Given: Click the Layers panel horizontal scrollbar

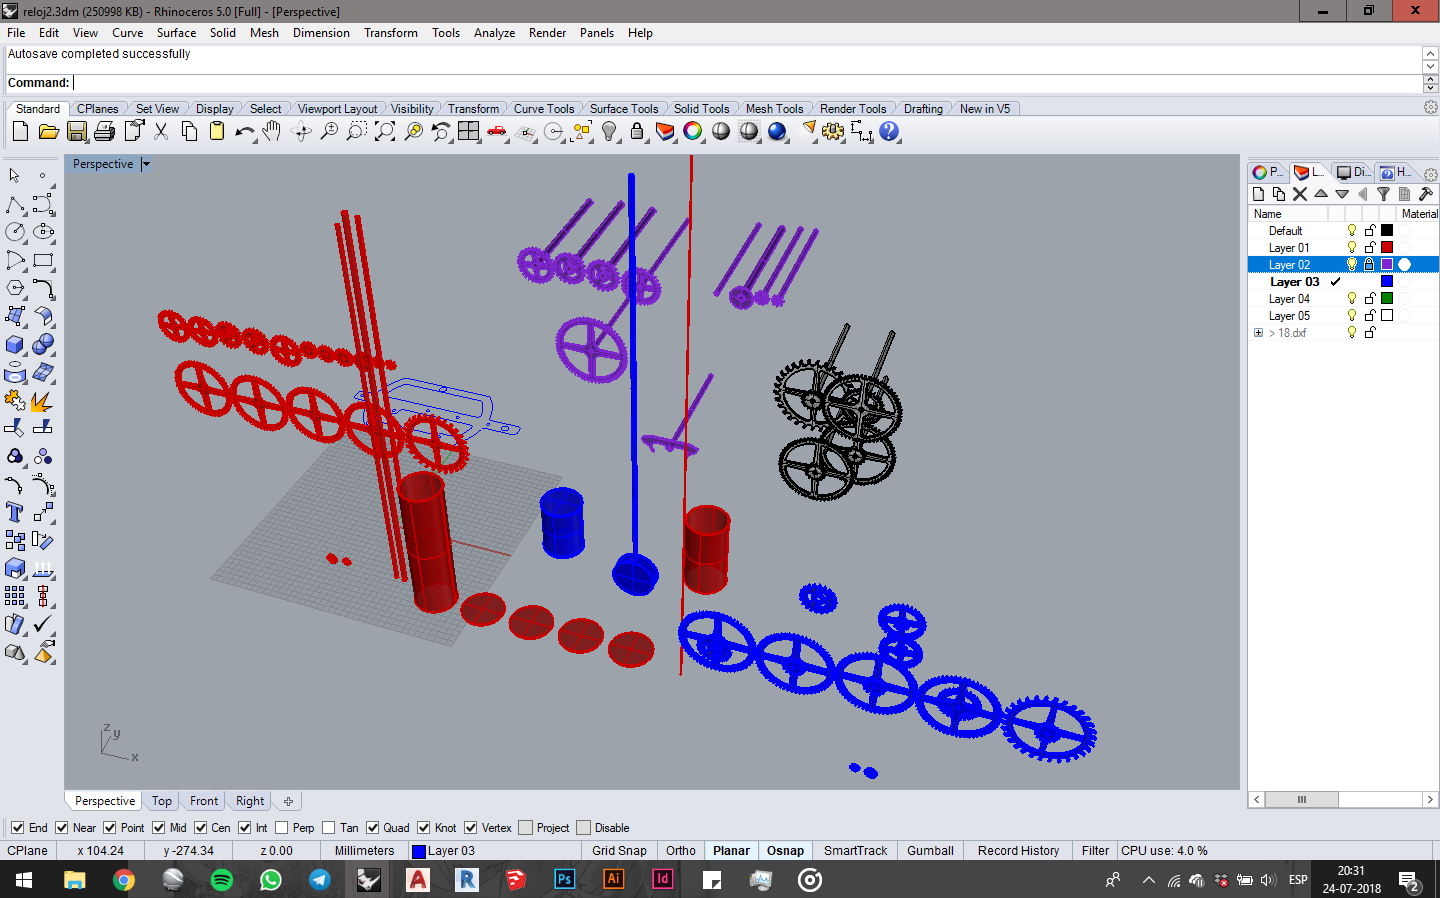Looking at the screenshot, I should (1343, 800).
